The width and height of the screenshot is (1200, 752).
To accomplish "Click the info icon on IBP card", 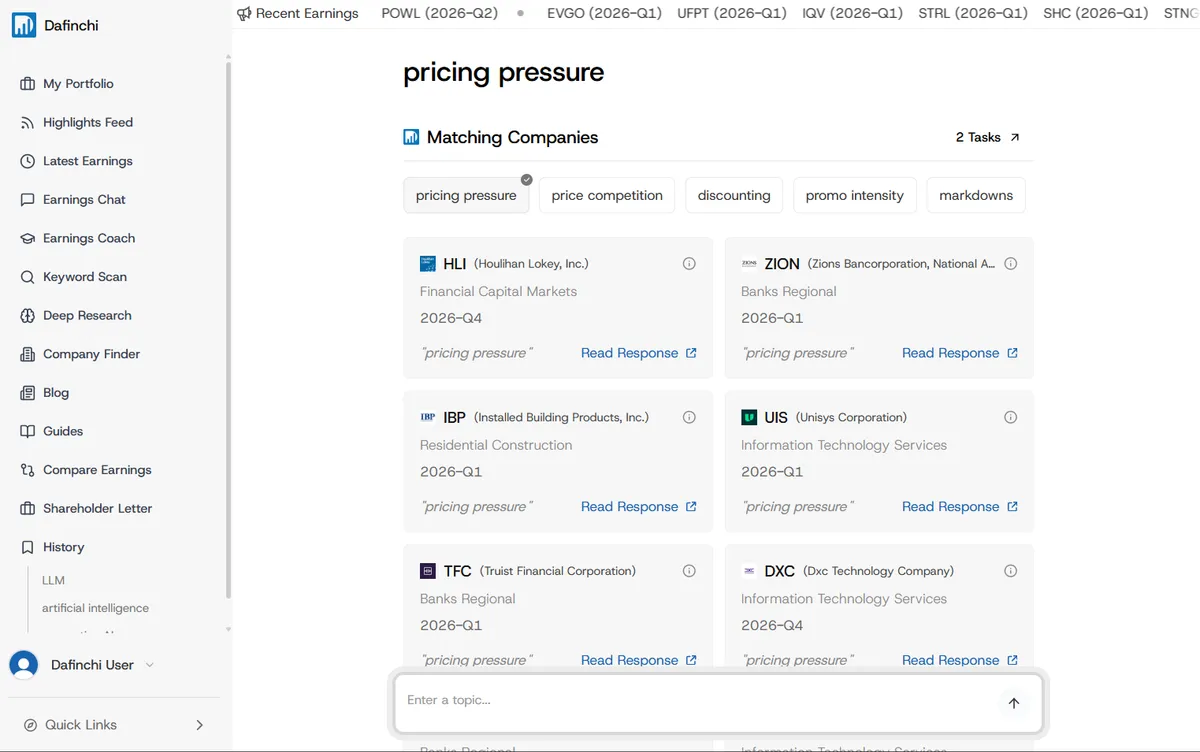I will click(x=689, y=417).
